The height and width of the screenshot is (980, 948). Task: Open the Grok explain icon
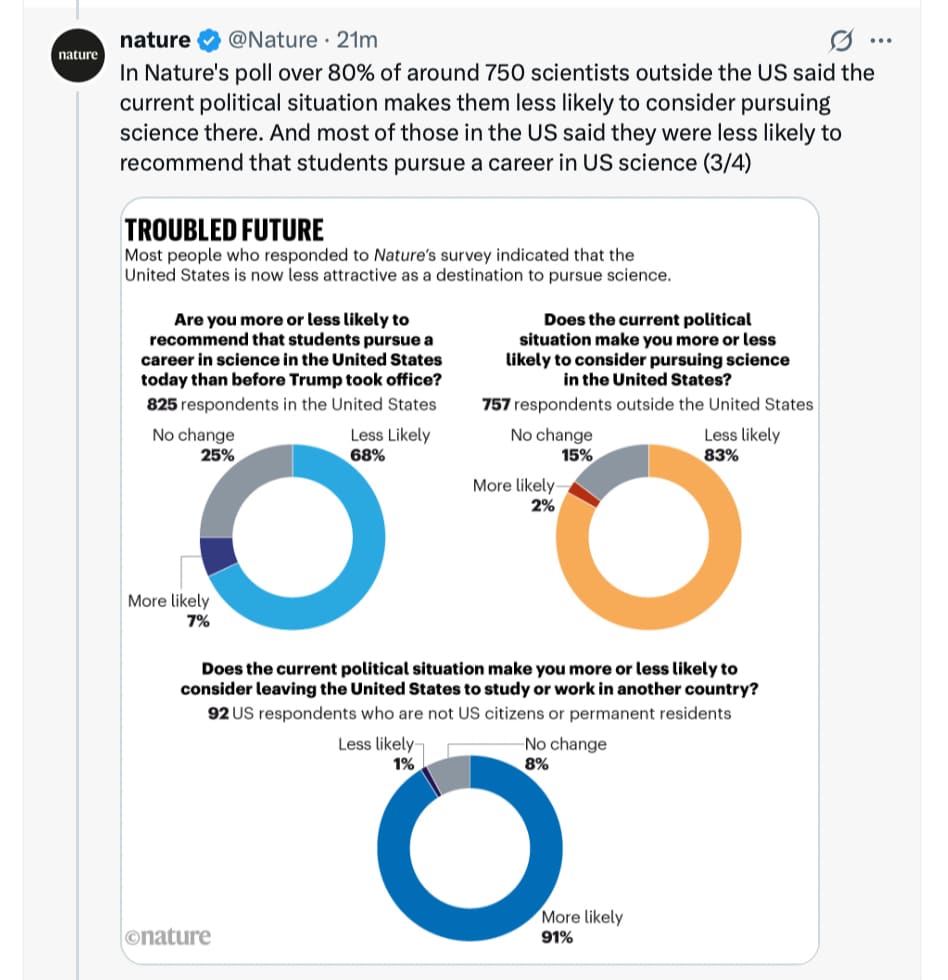click(841, 41)
